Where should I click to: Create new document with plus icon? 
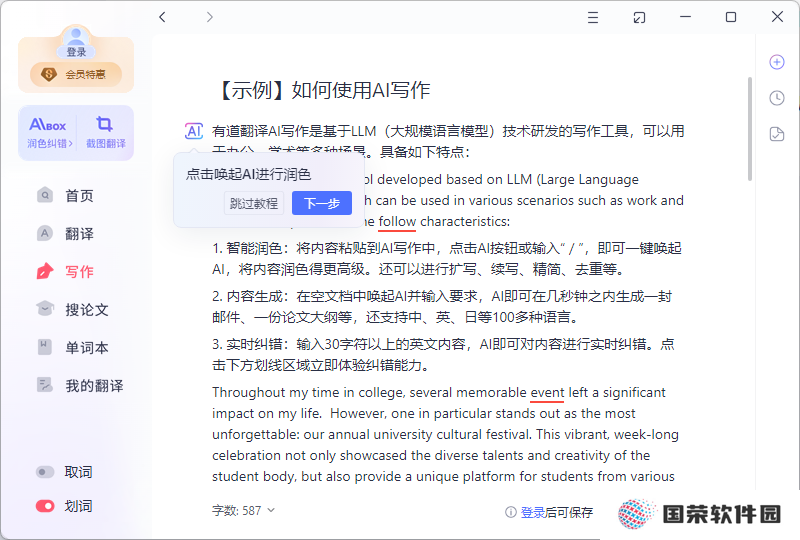(777, 62)
